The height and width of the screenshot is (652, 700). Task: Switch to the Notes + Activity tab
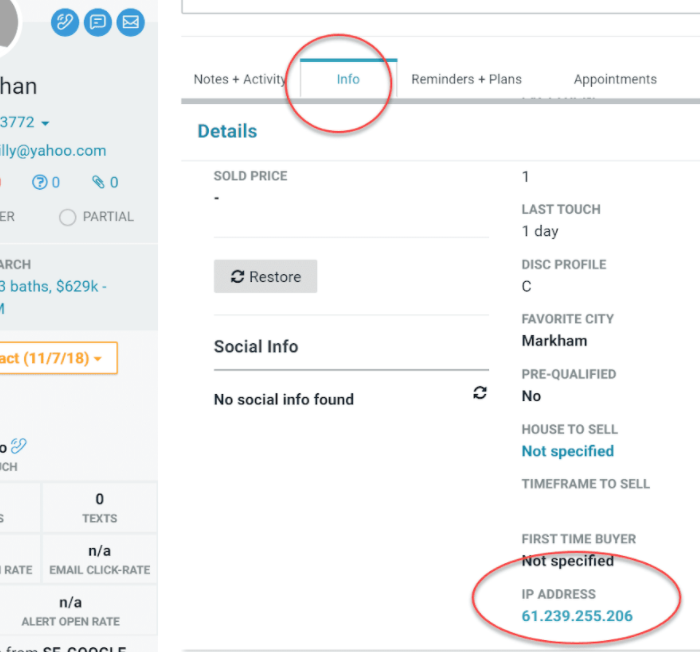239,79
